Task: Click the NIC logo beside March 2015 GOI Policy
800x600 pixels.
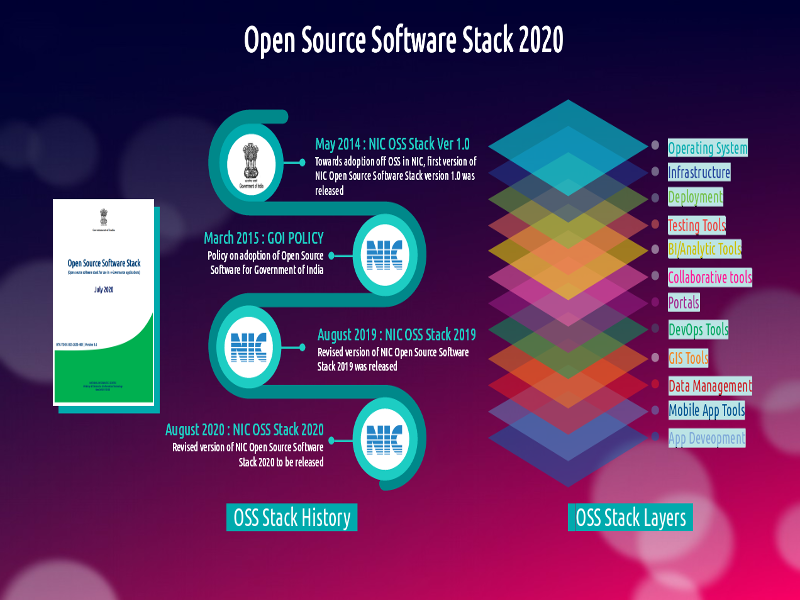Action: pos(385,255)
